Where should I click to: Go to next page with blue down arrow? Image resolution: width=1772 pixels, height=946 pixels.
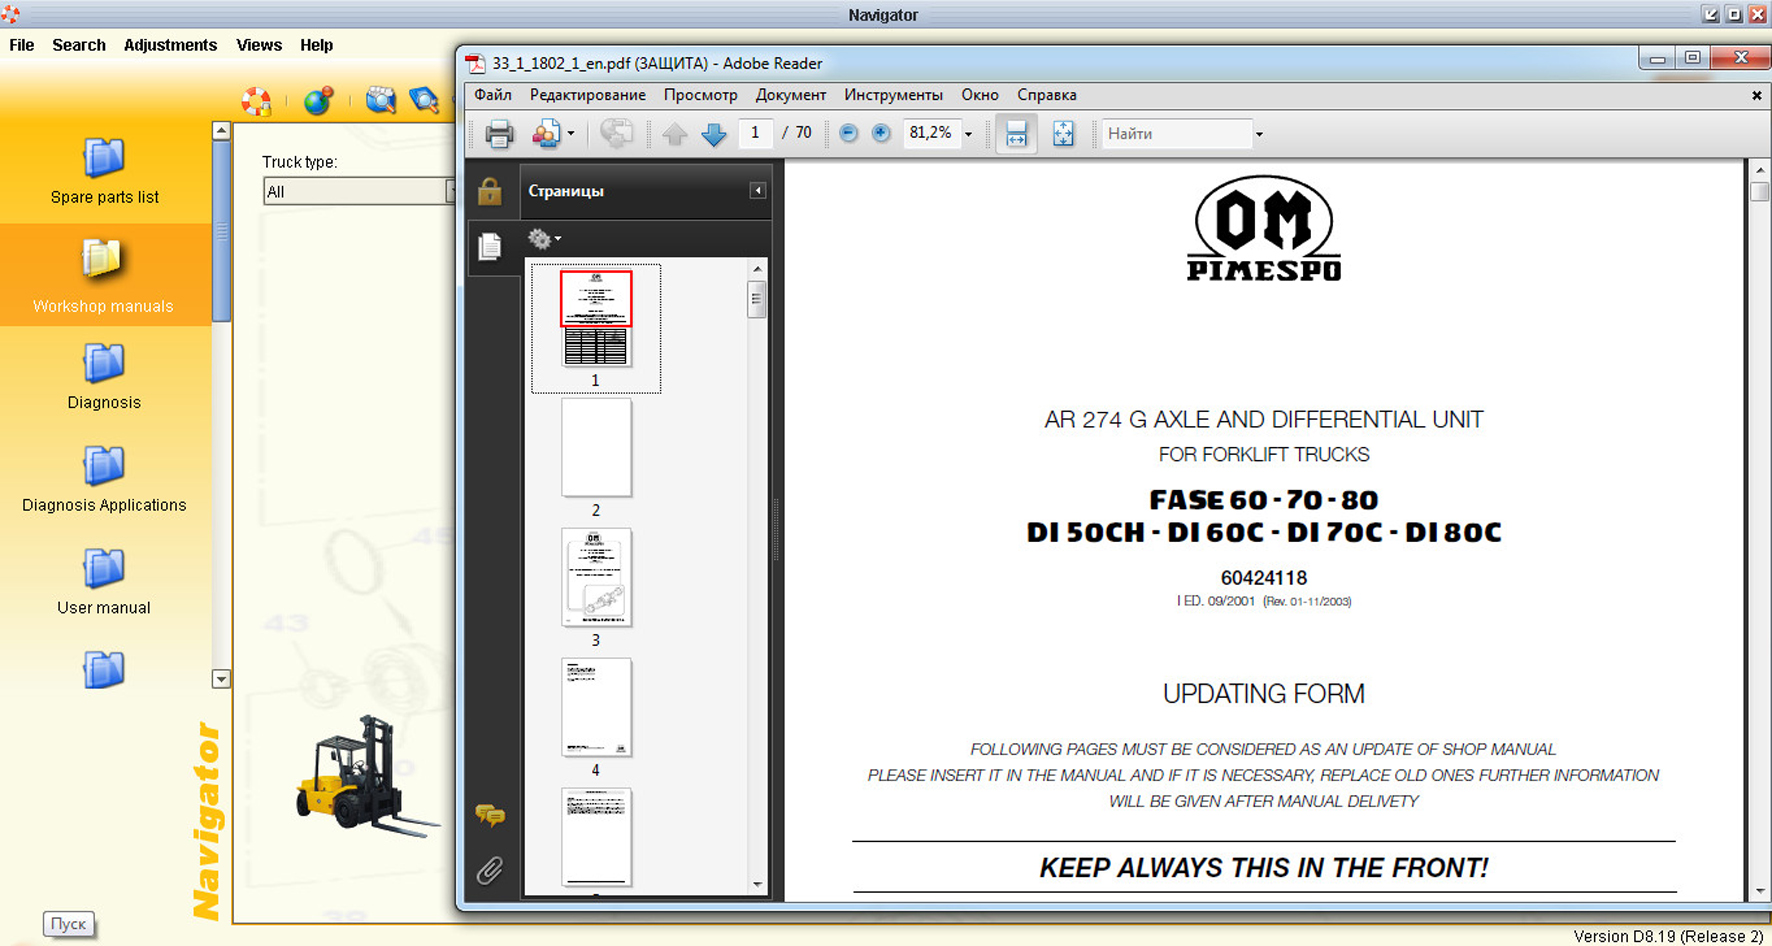click(713, 134)
